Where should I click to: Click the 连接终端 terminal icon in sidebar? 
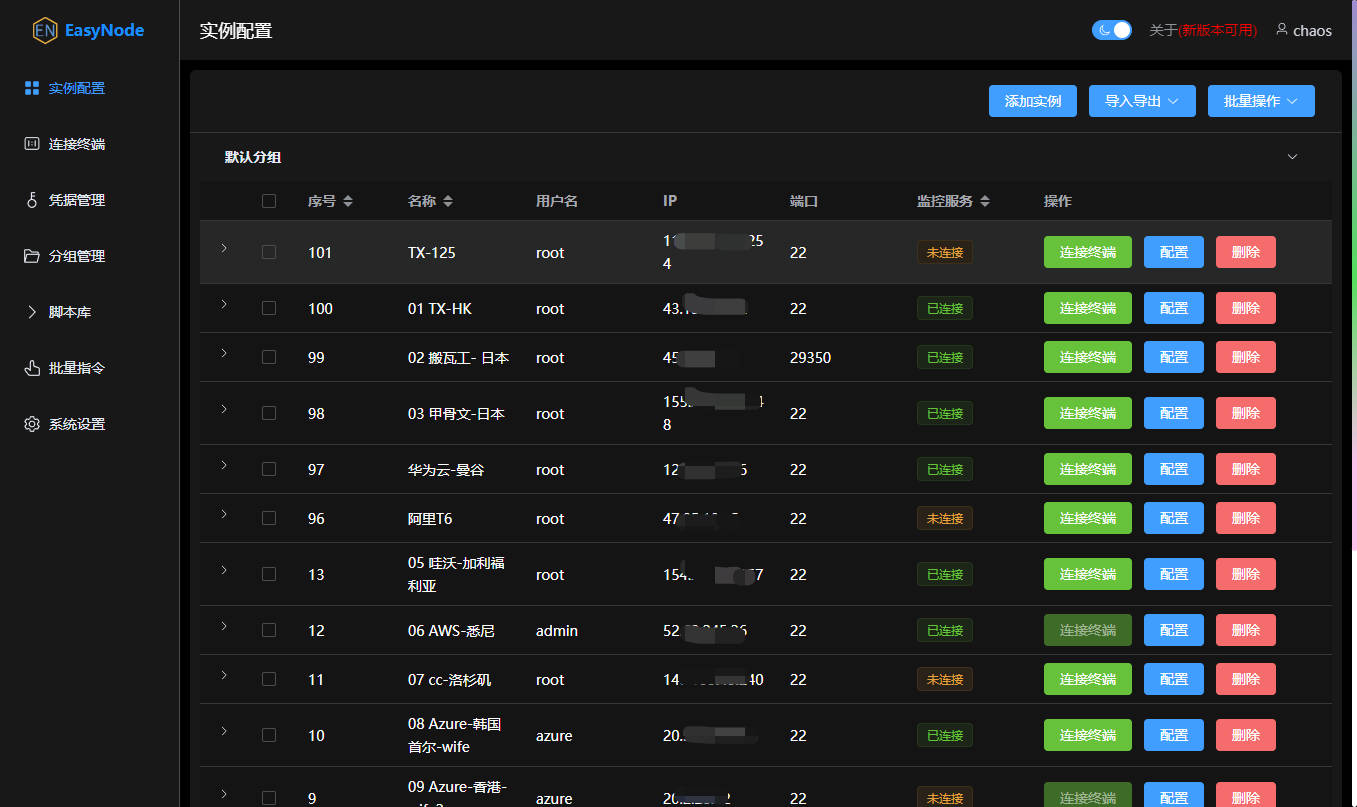click(32, 144)
